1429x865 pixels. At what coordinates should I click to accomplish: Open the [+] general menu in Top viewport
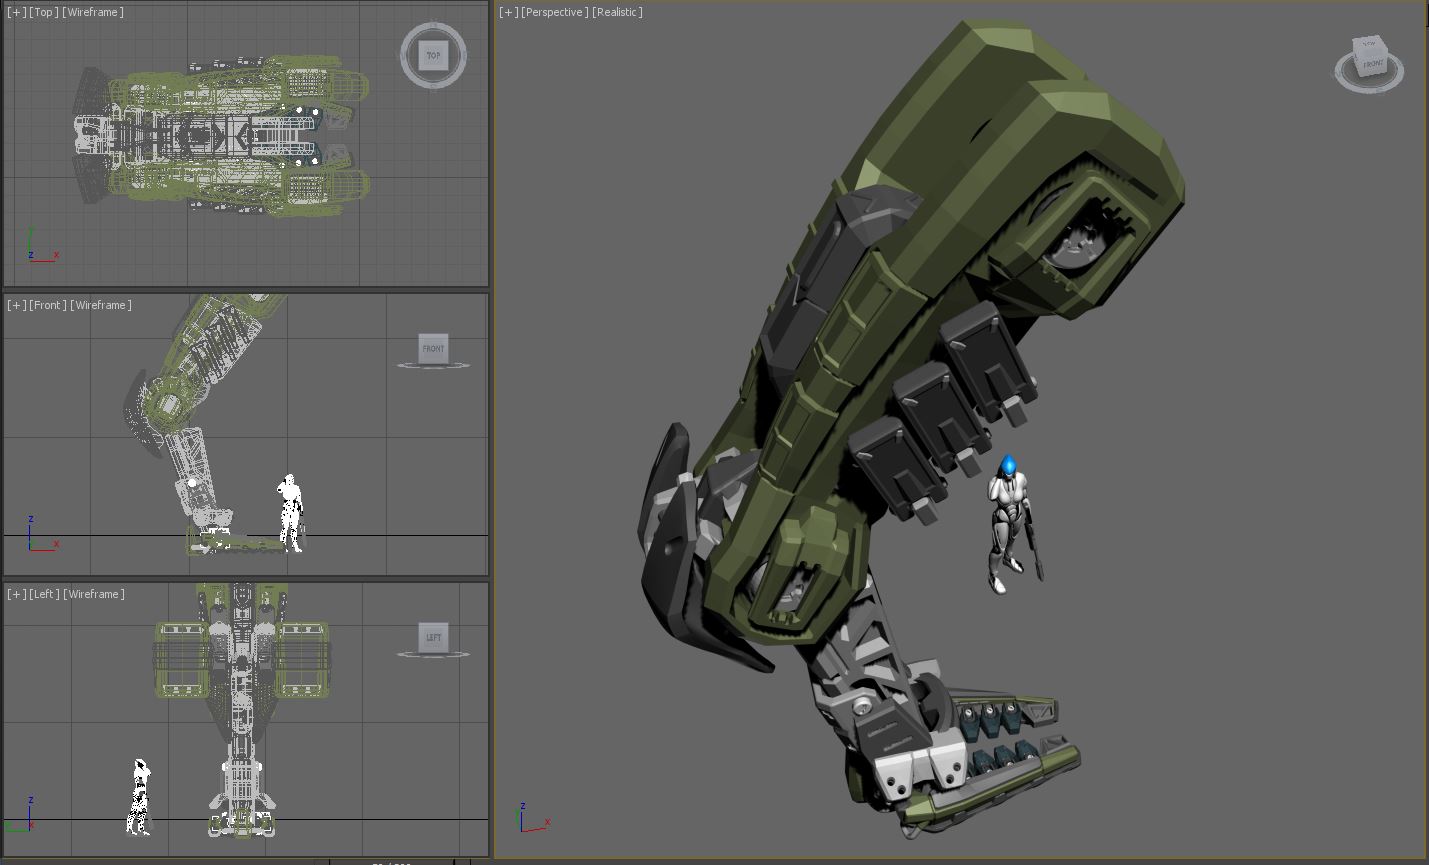tap(16, 12)
